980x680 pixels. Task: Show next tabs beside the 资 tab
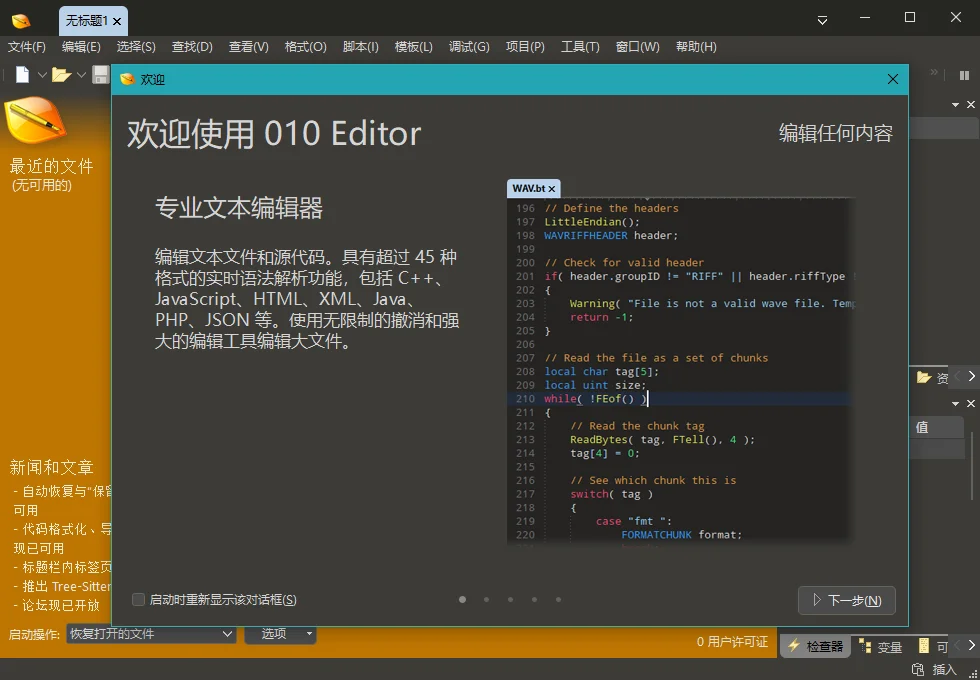971,376
